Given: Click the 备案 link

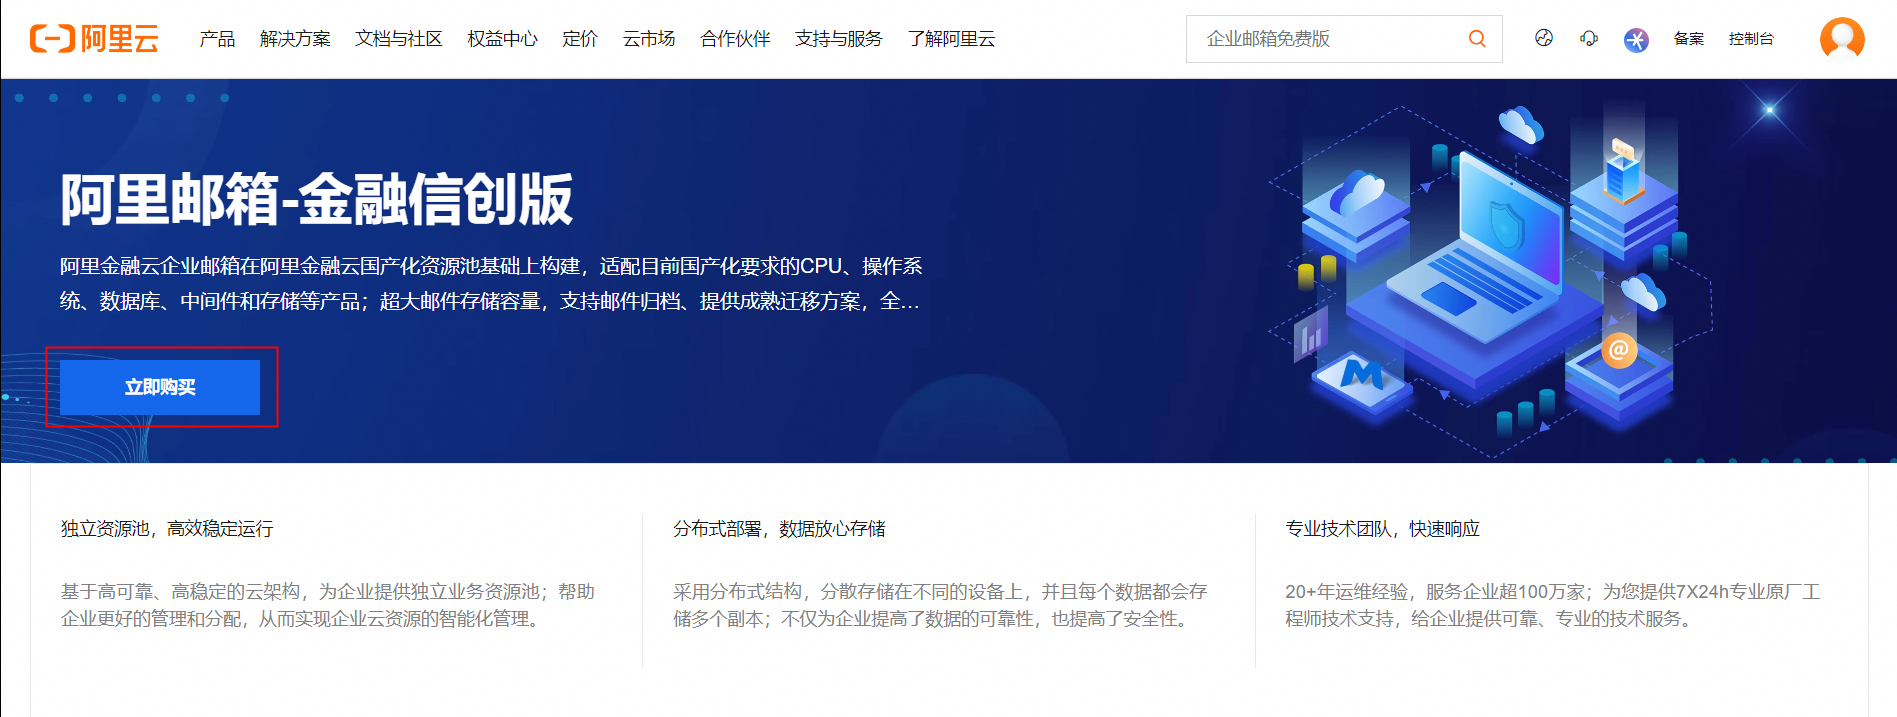Looking at the screenshot, I should pos(1688,39).
